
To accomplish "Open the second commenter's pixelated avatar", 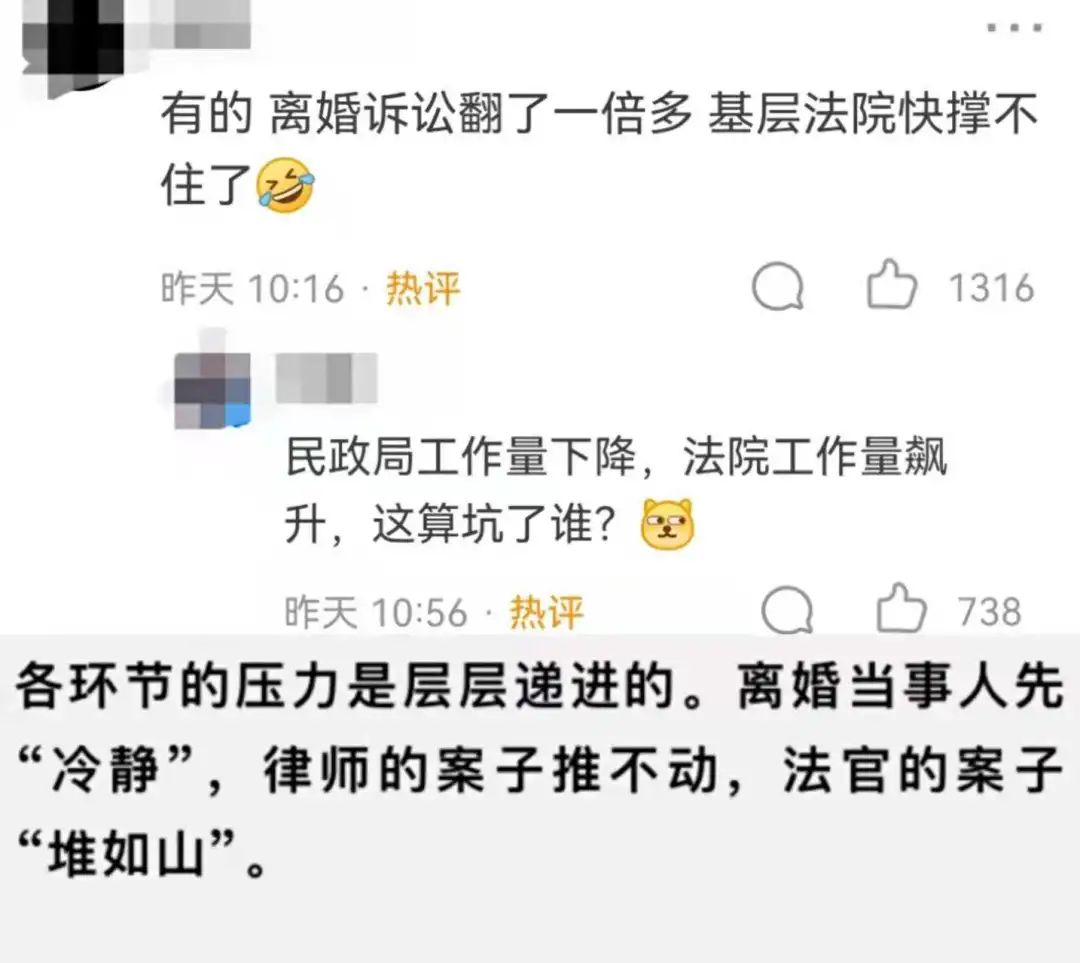I will pyautogui.click(x=212, y=390).
